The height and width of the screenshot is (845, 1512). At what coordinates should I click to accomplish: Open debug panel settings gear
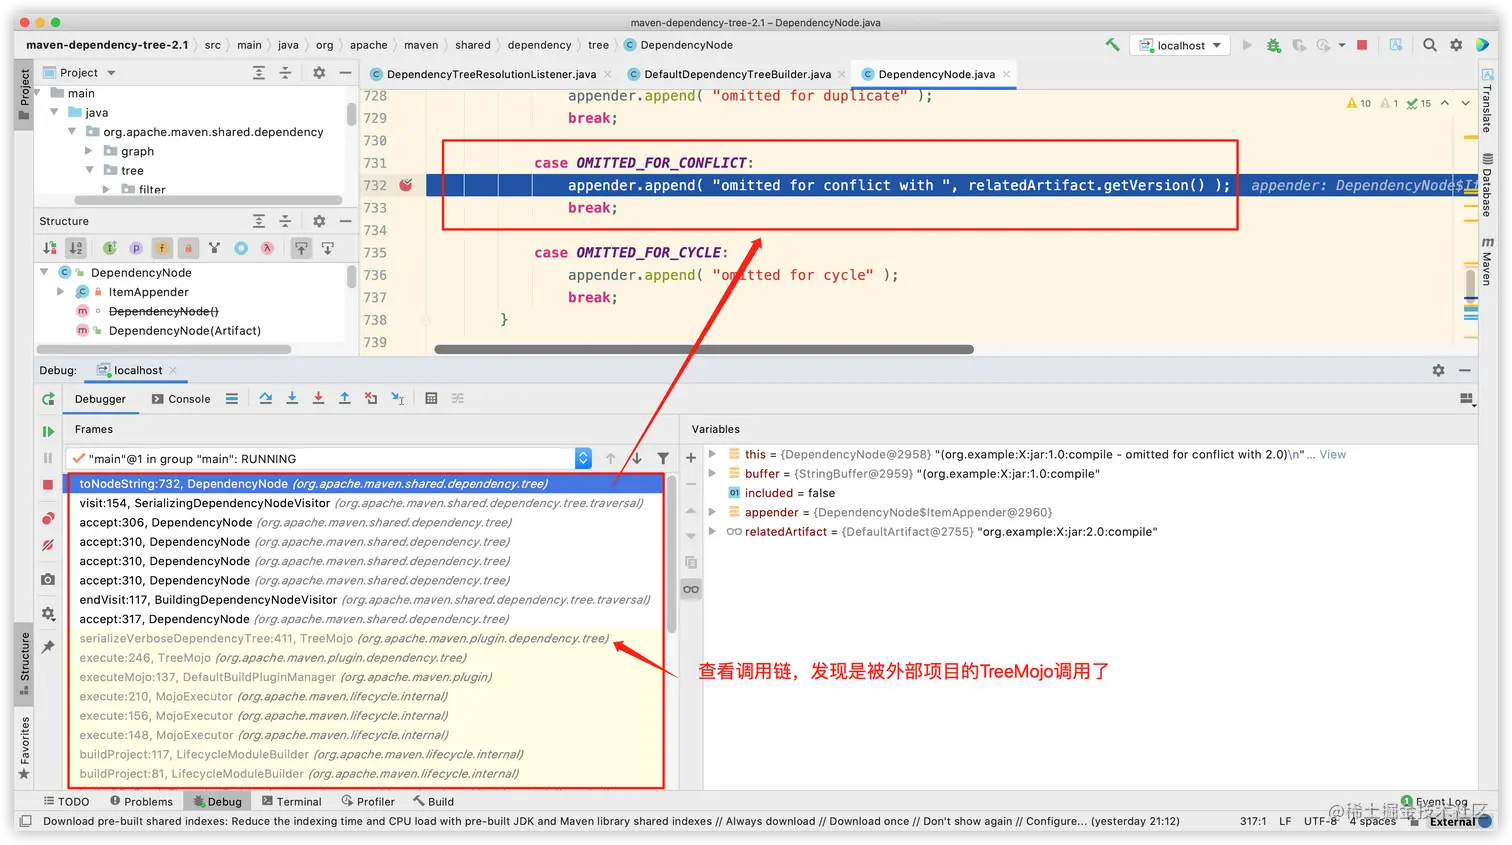pos(1438,370)
